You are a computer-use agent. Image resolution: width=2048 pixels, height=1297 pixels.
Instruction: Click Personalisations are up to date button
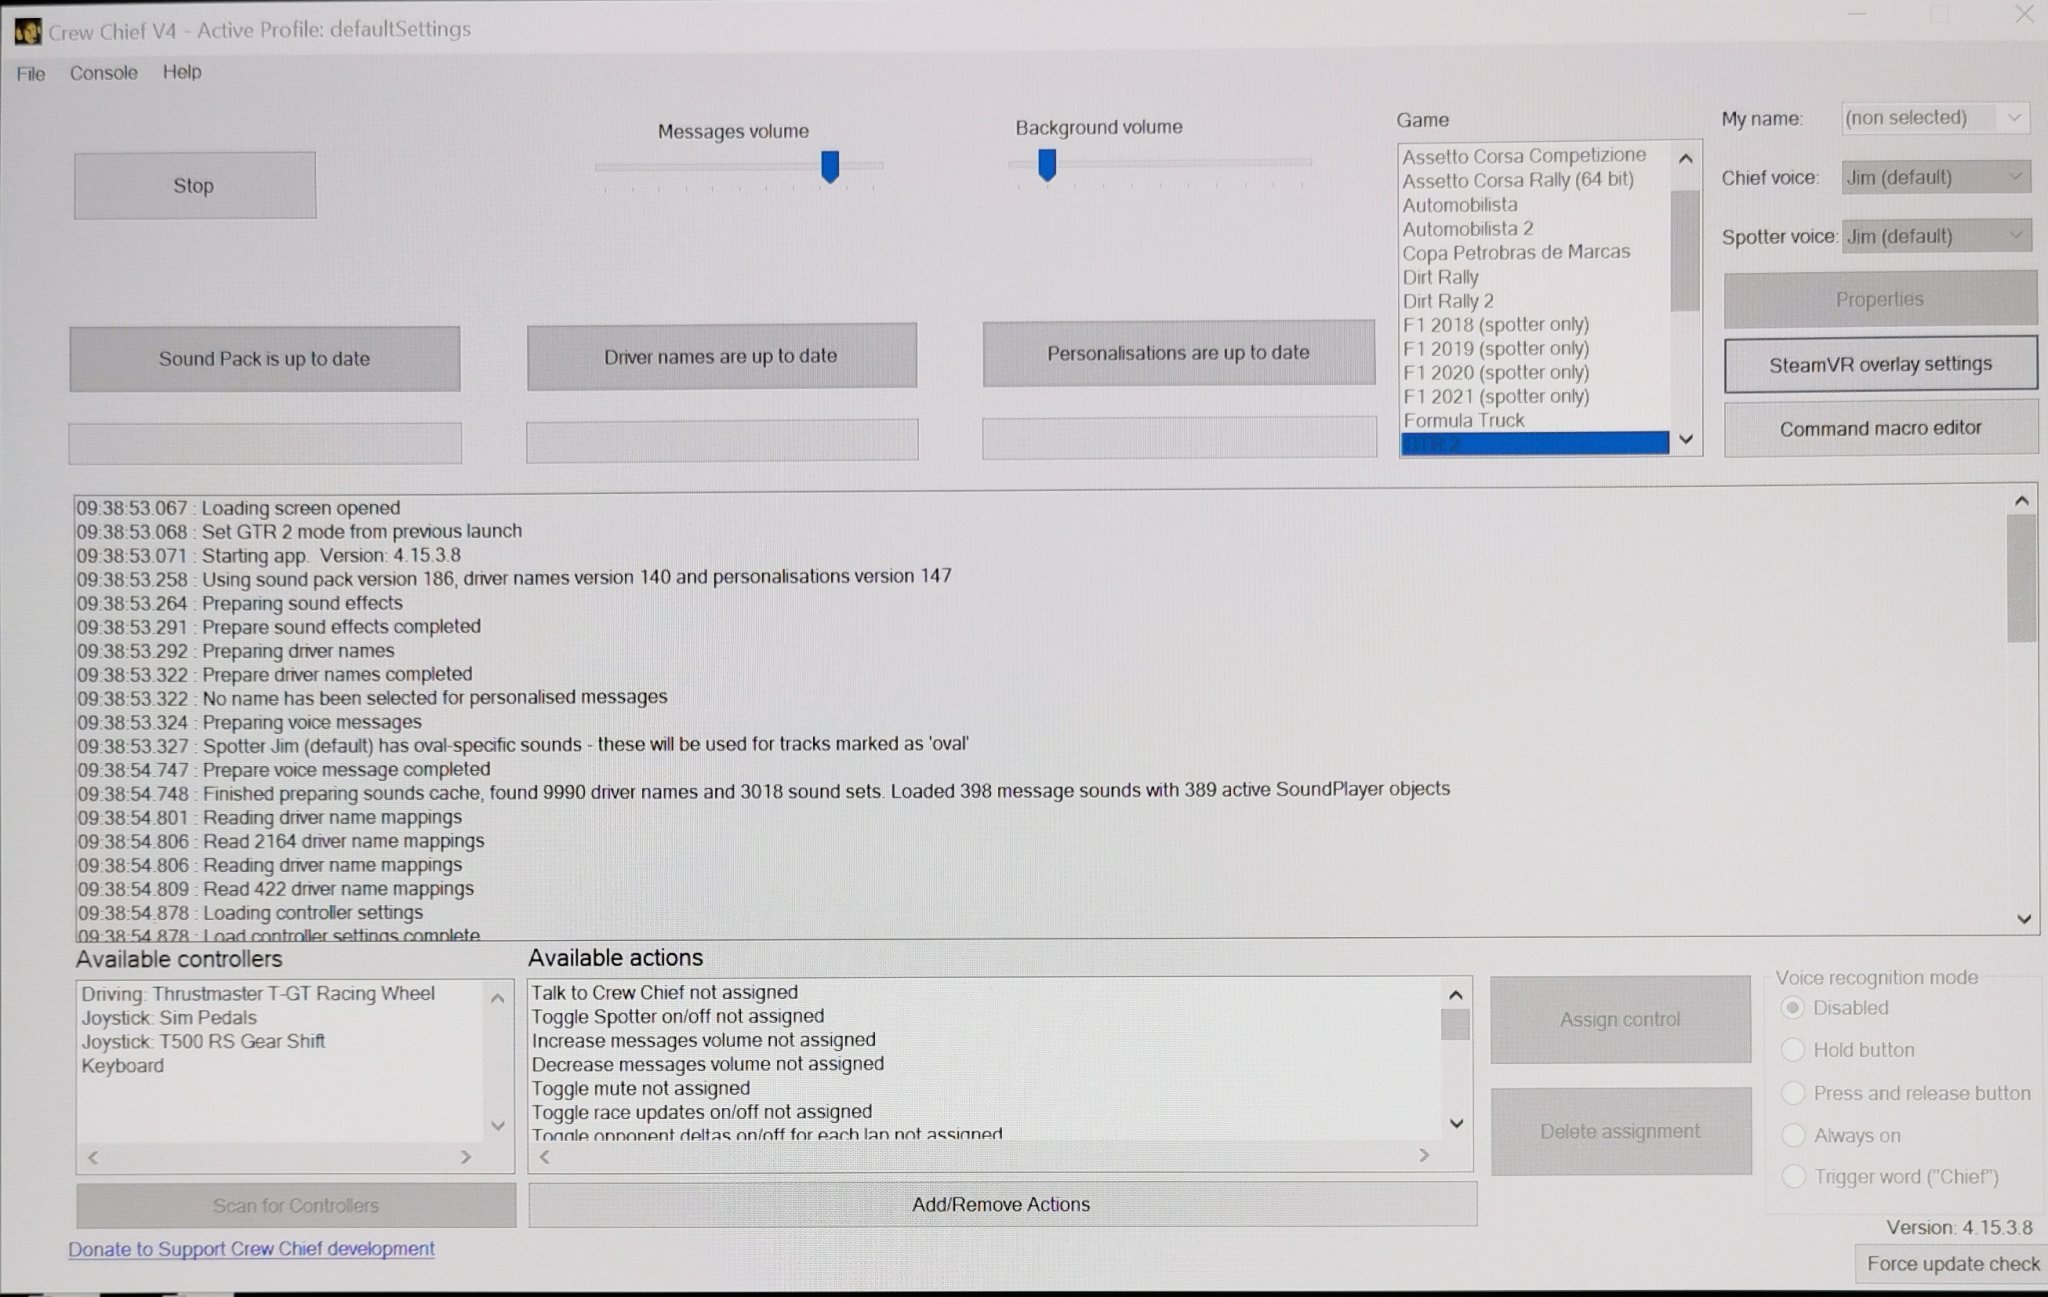(x=1179, y=353)
